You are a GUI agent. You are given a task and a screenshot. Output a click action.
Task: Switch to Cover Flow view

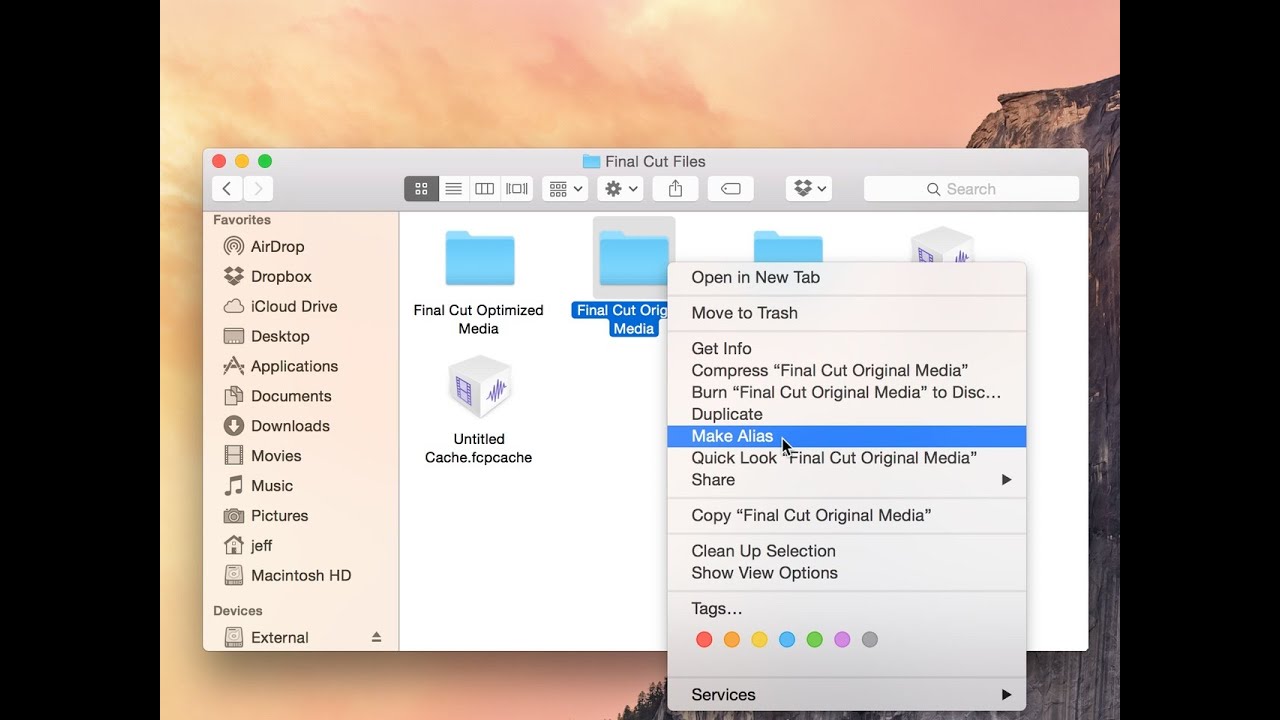pyautogui.click(x=517, y=188)
